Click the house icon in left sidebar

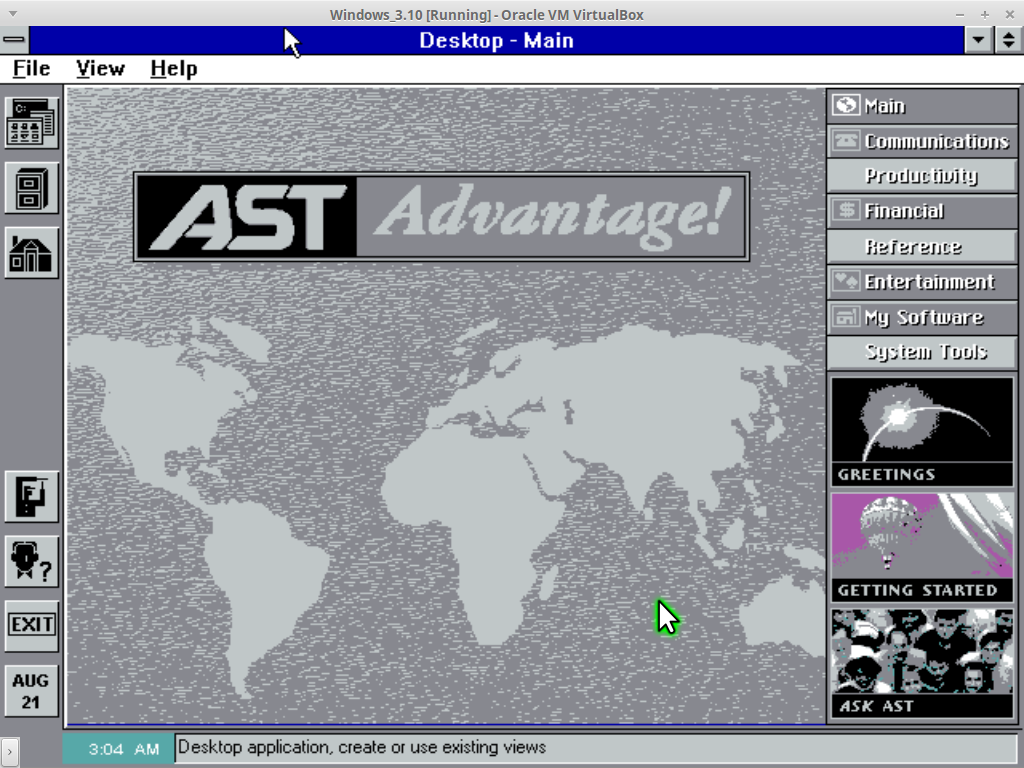click(x=31, y=253)
